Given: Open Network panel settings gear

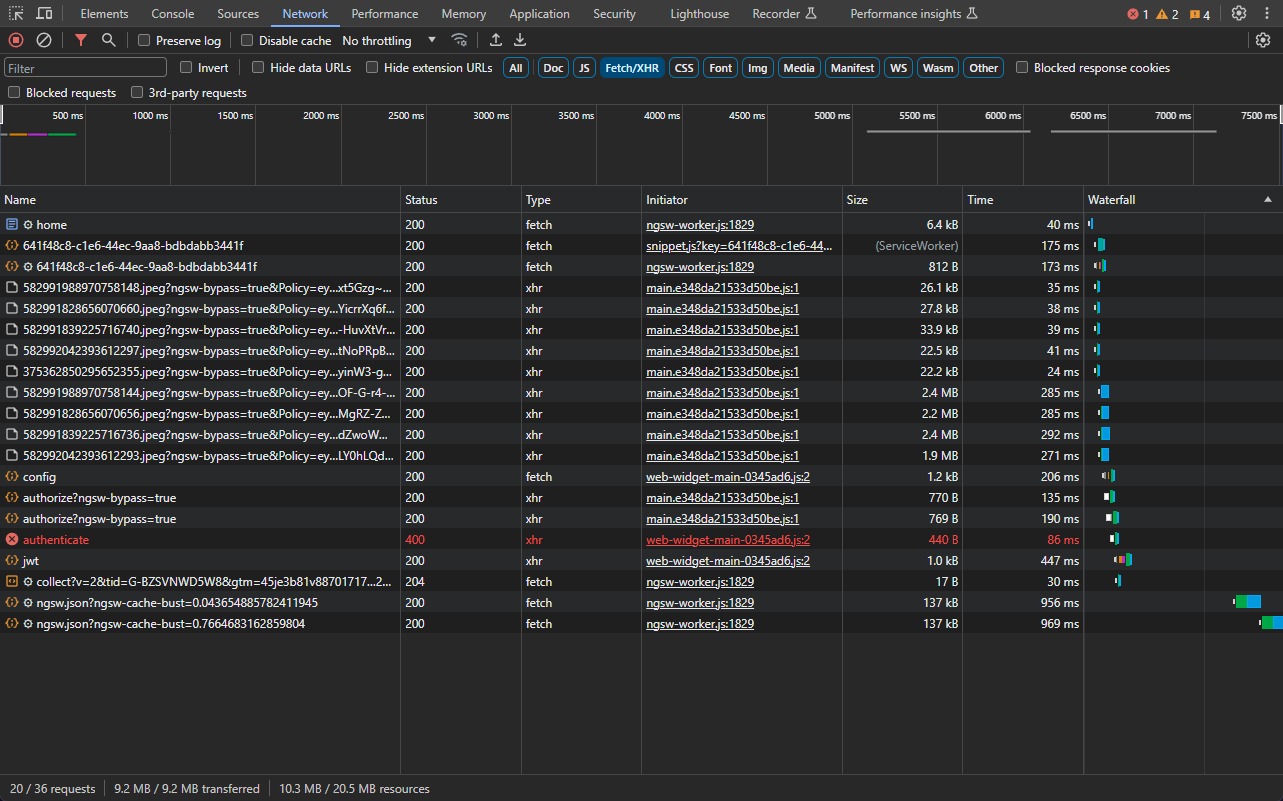Looking at the screenshot, I should (x=1263, y=40).
